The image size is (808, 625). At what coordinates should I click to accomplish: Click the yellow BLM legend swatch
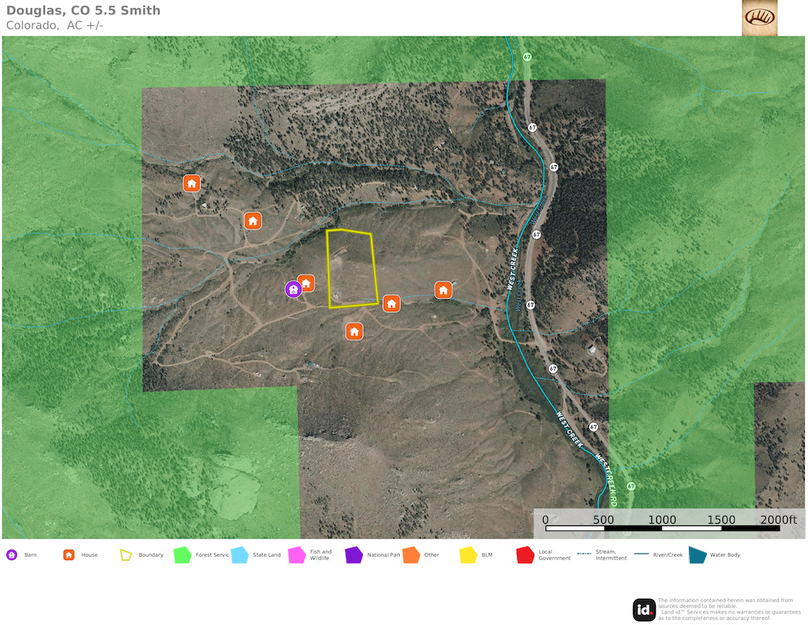468,555
